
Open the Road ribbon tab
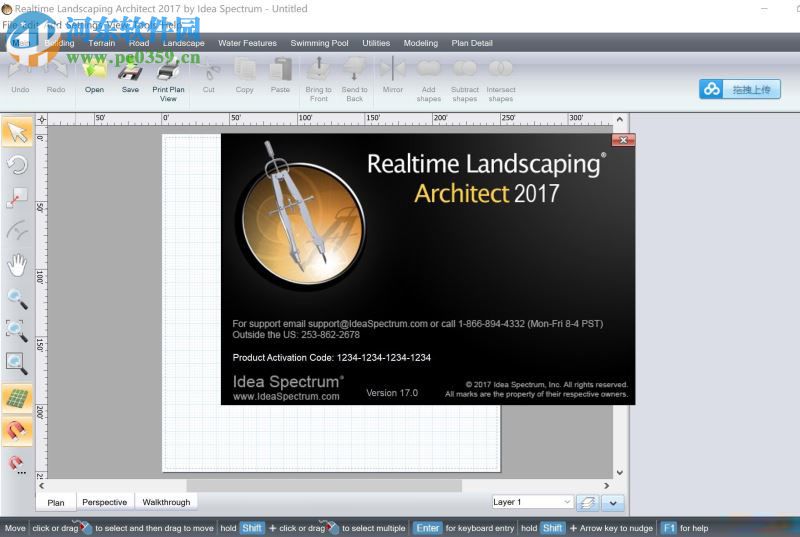pos(139,43)
